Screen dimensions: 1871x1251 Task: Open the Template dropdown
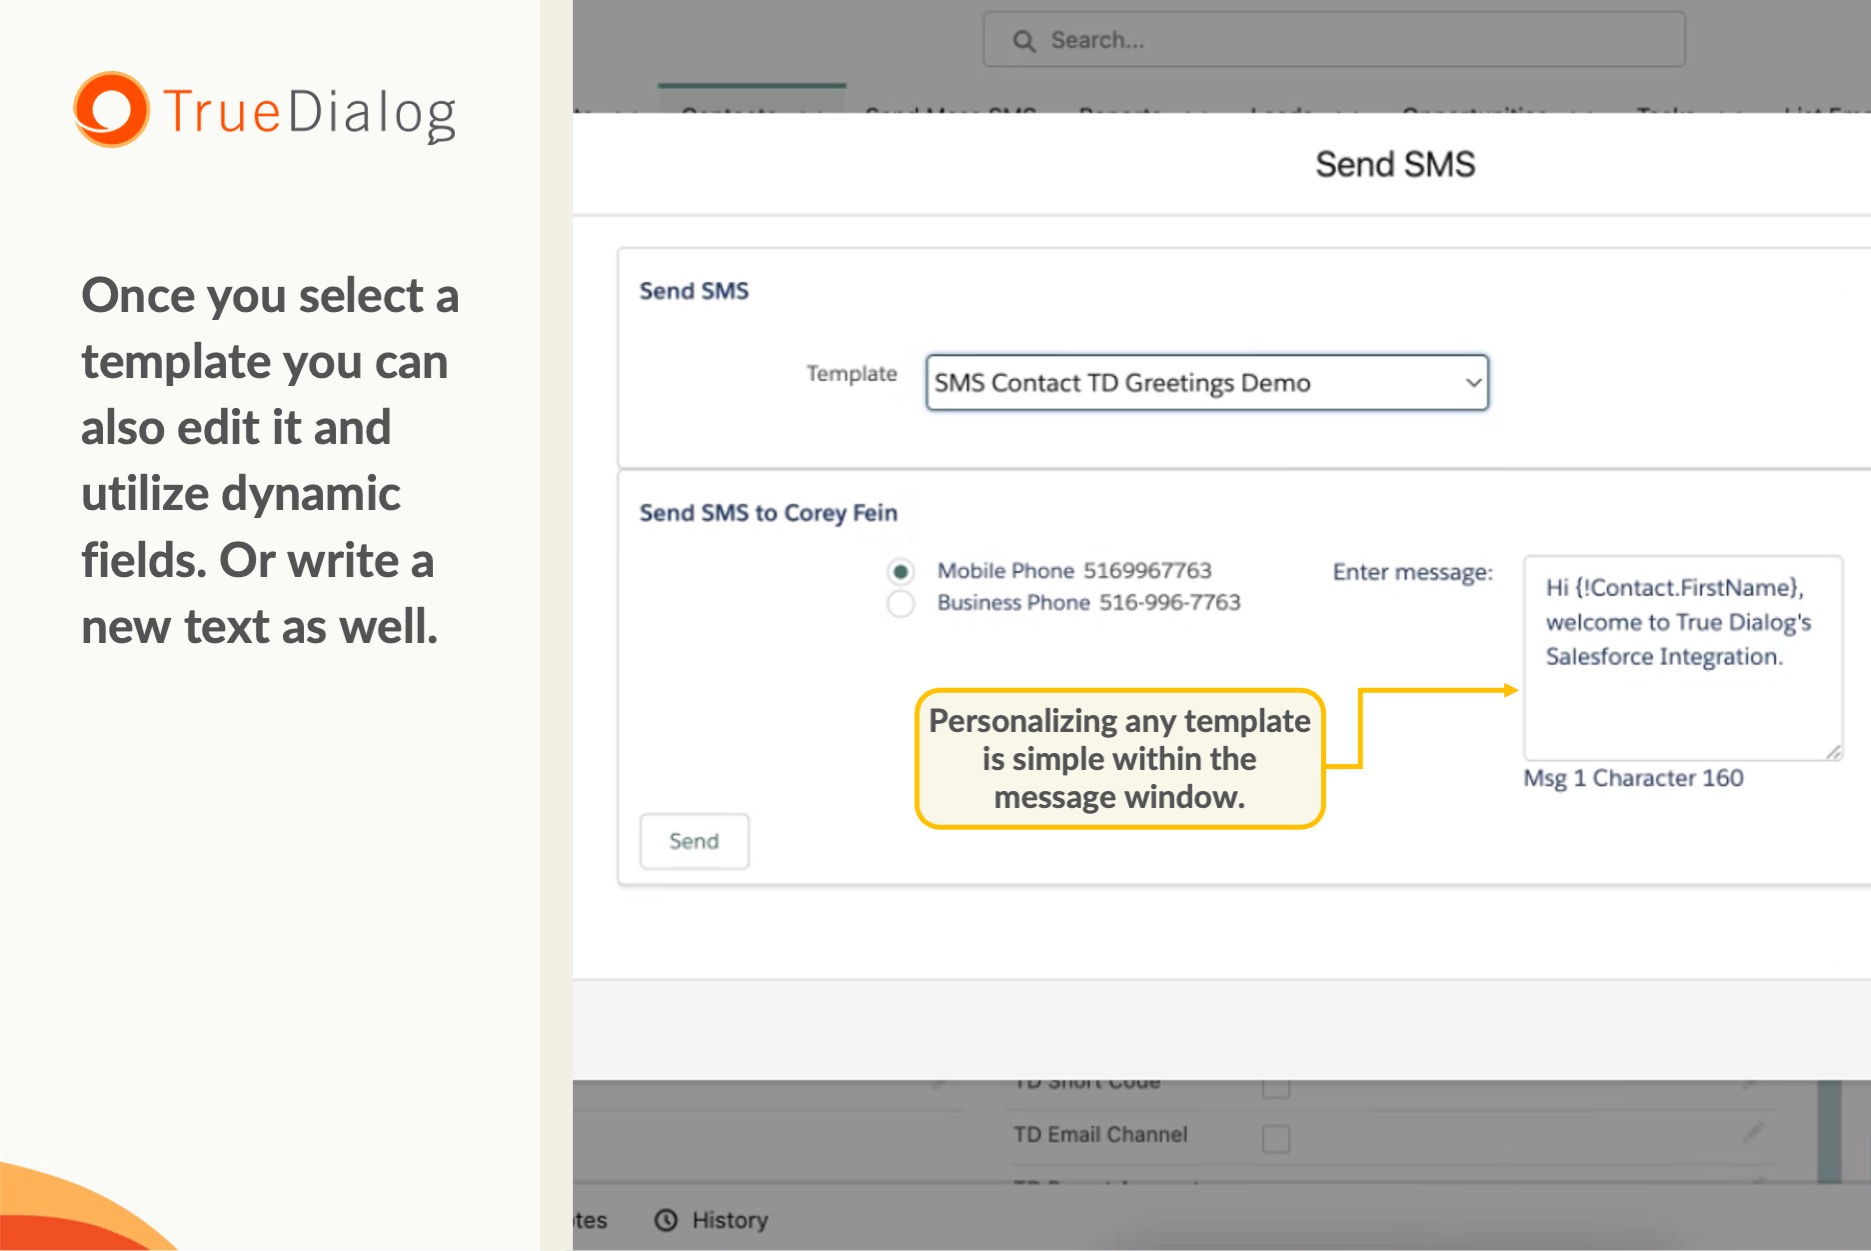pyautogui.click(x=1207, y=383)
